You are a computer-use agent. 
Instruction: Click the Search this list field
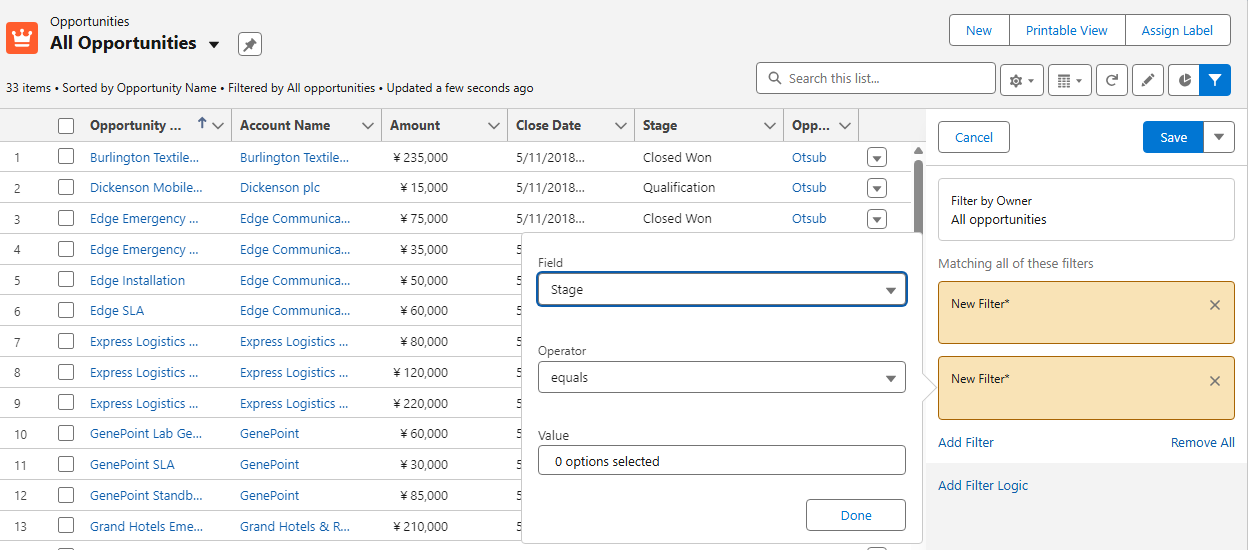coord(885,79)
